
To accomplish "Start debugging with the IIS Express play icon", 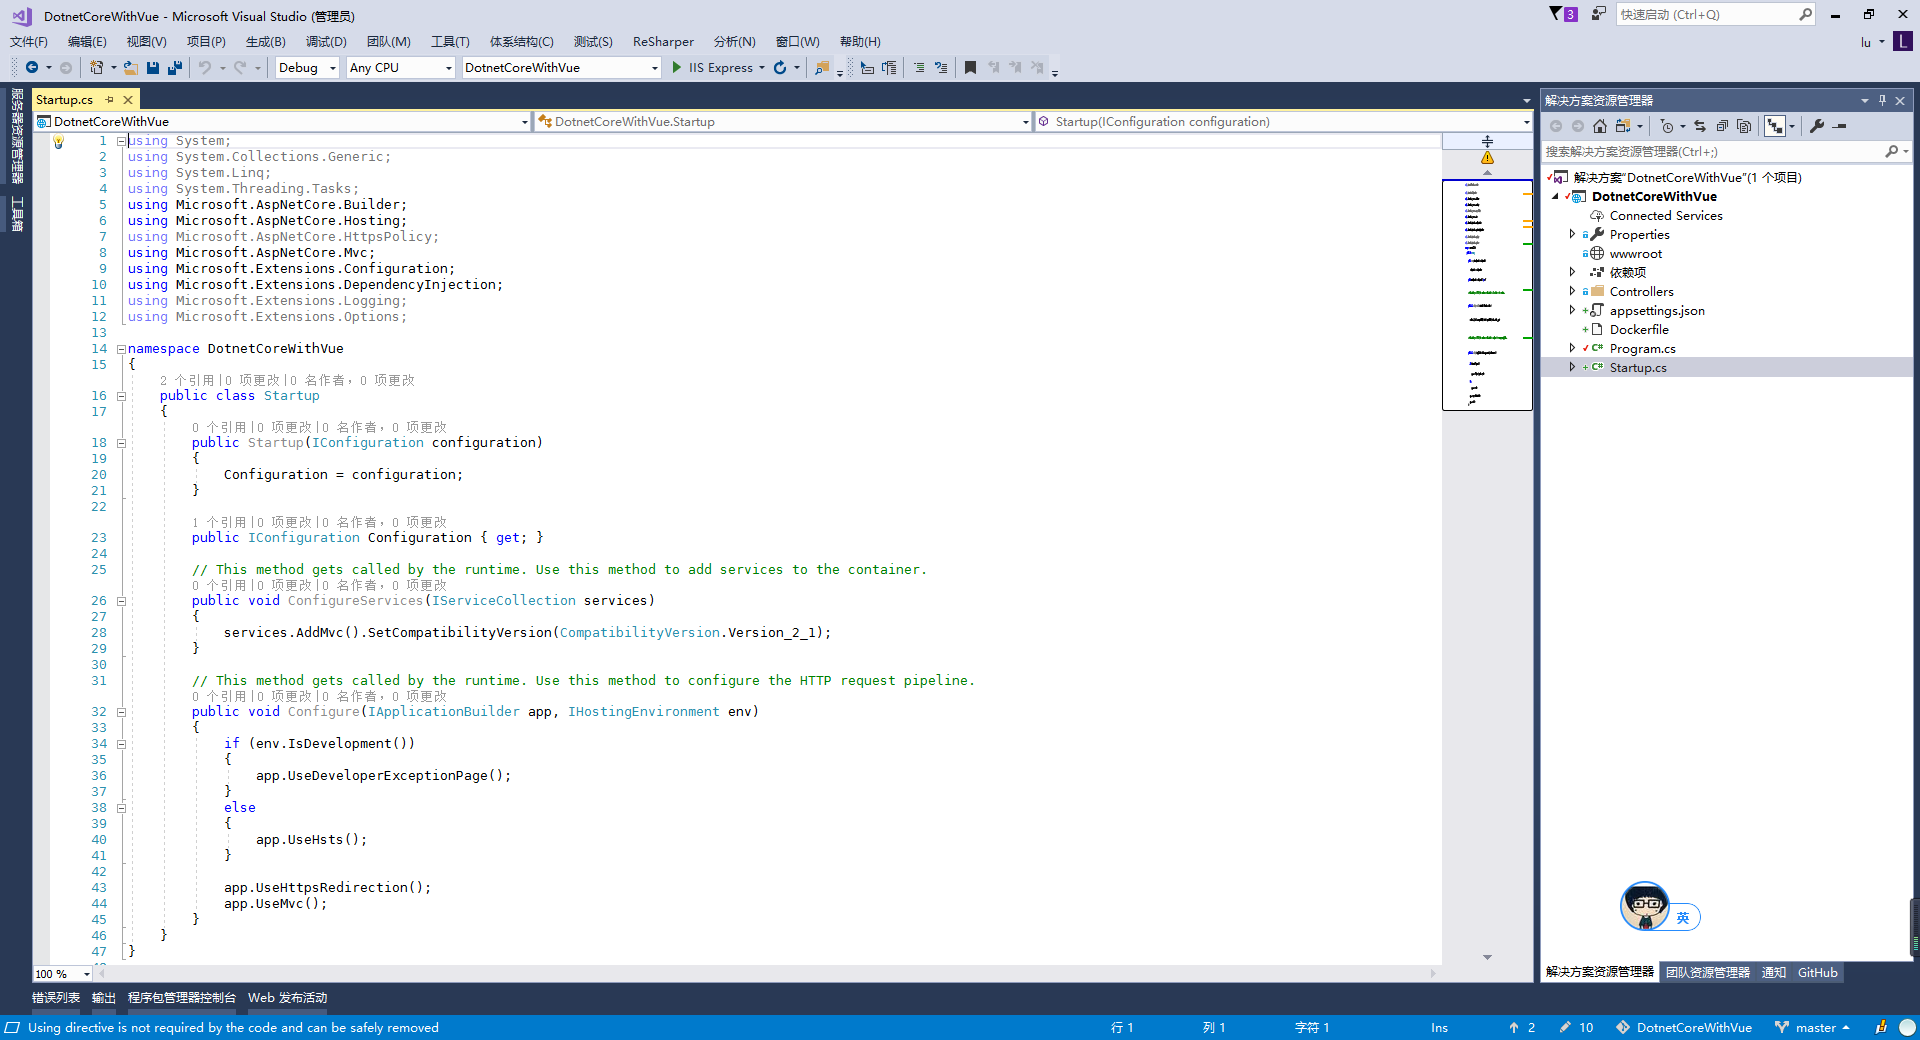I will [677, 67].
